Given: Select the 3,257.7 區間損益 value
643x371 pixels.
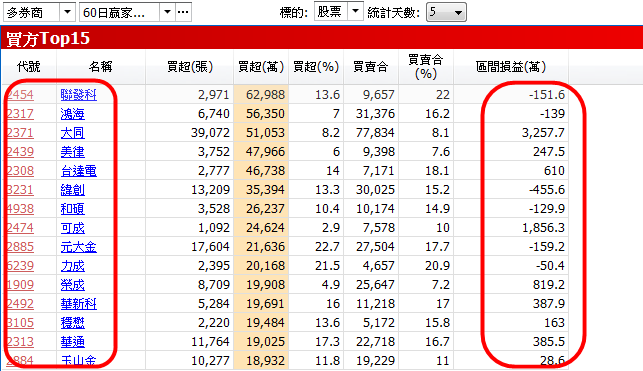Looking at the screenshot, I should pos(543,133).
